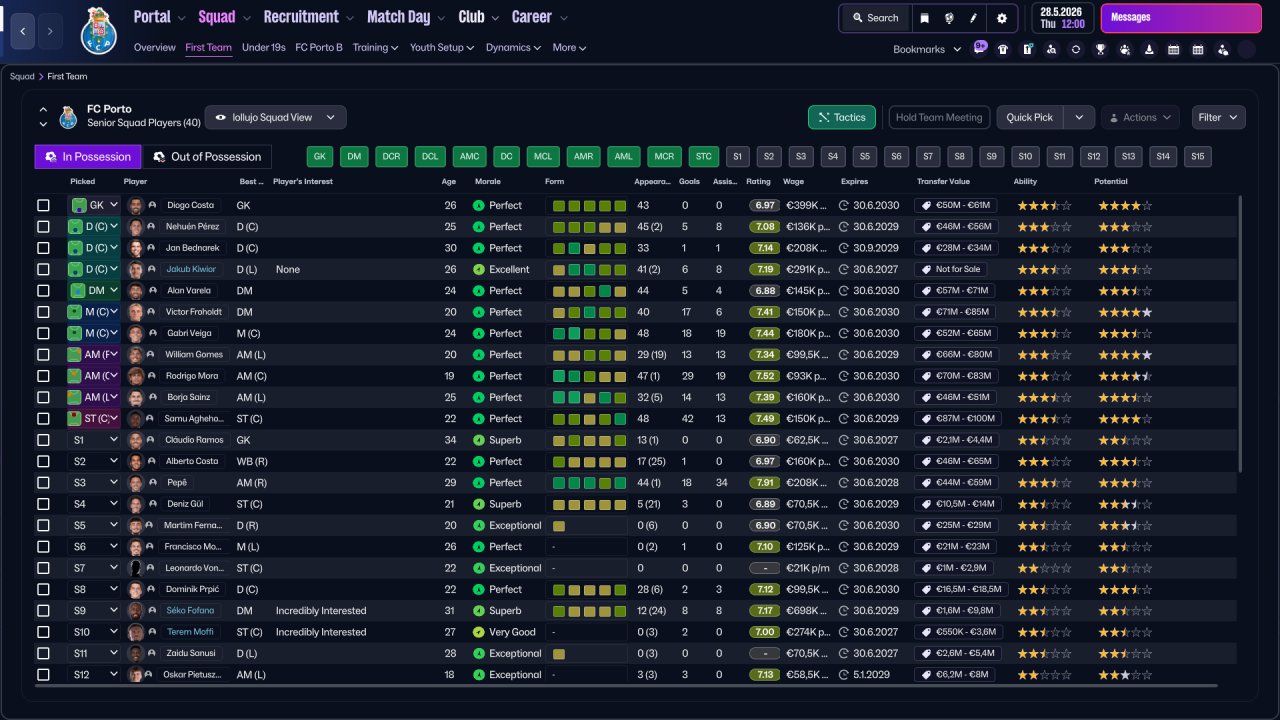Click Samu Aghehowa's player portrait

click(135, 418)
